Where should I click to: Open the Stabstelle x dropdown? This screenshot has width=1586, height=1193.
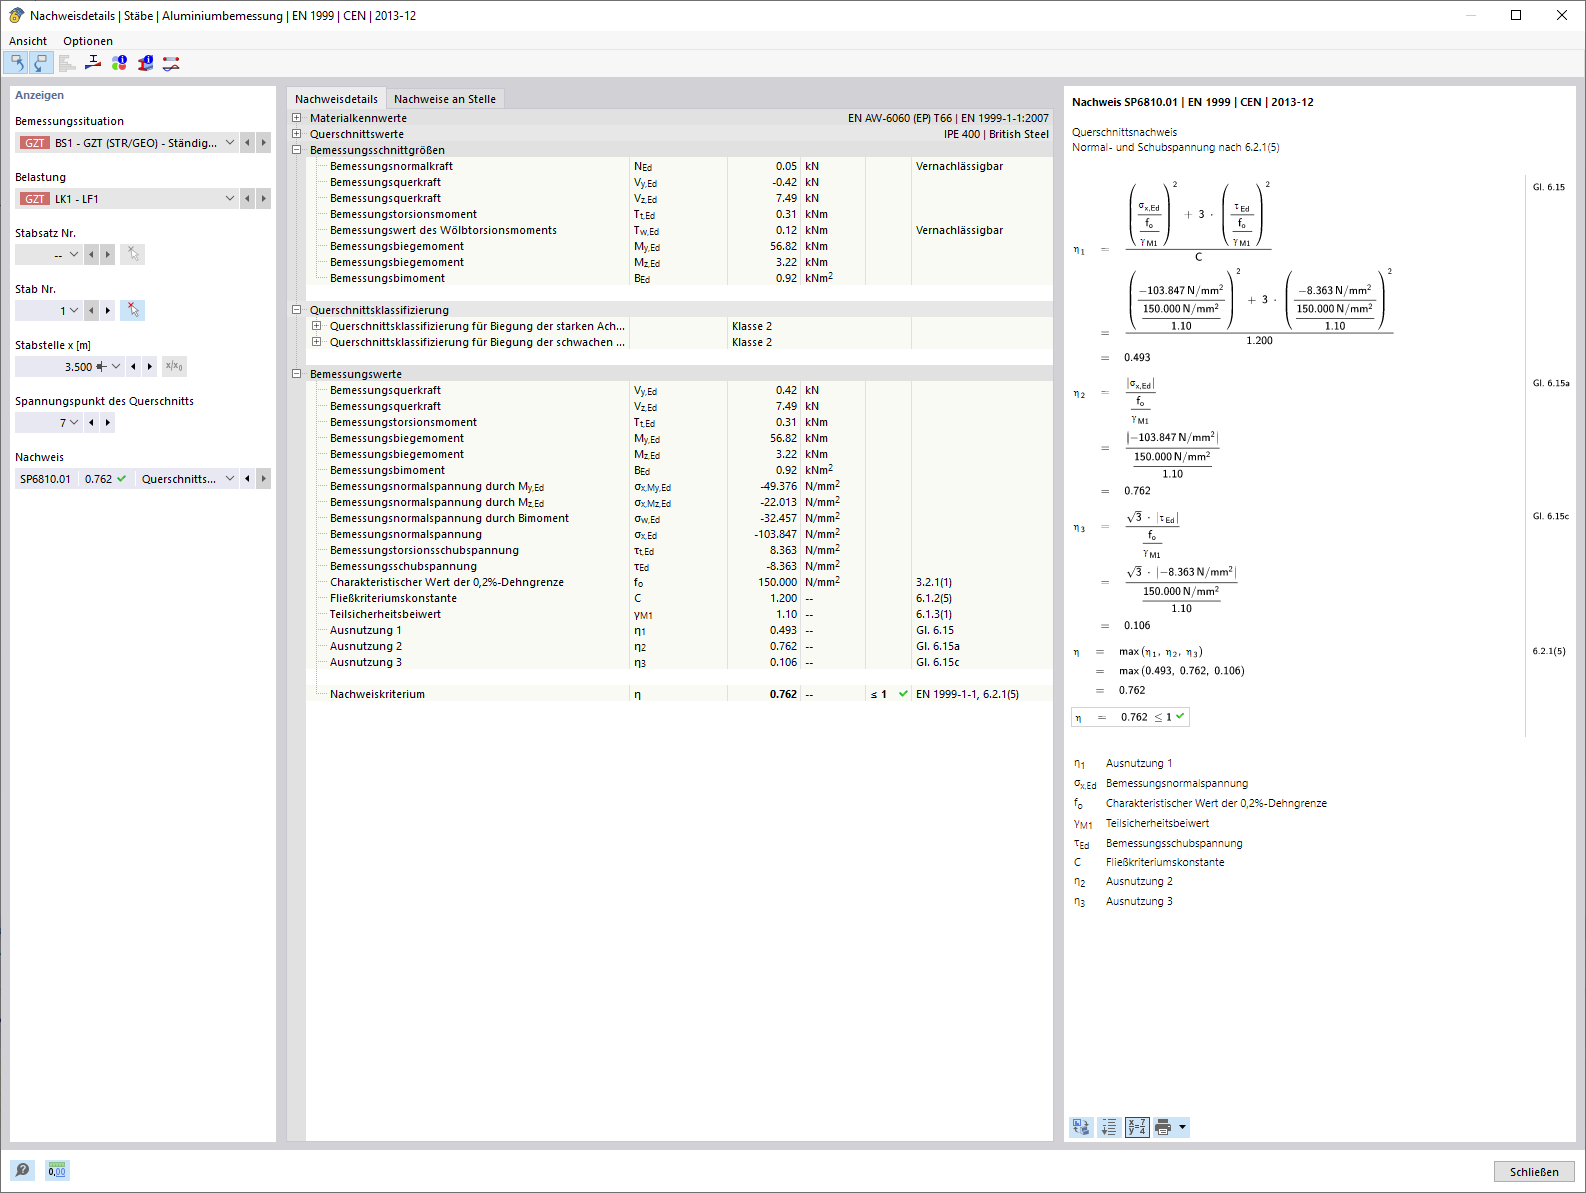coord(116,367)
